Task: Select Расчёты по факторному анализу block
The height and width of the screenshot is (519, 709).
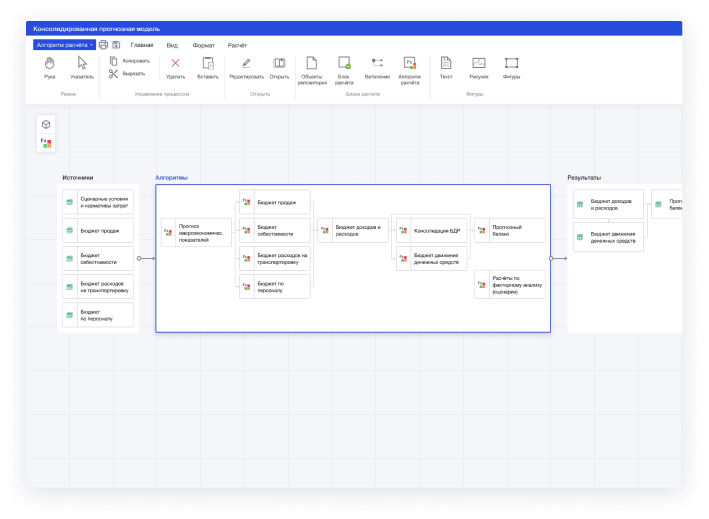Action: [510, 285]
